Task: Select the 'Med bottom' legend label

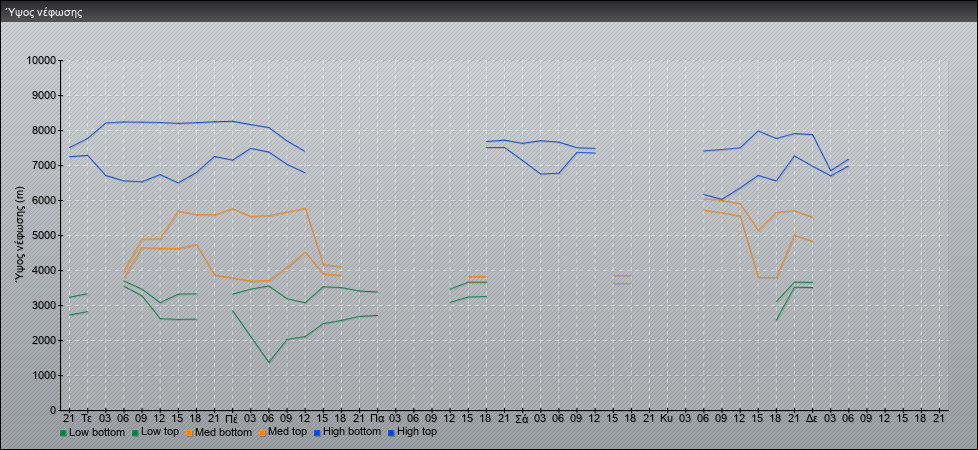Action: [x=223, y=432]
